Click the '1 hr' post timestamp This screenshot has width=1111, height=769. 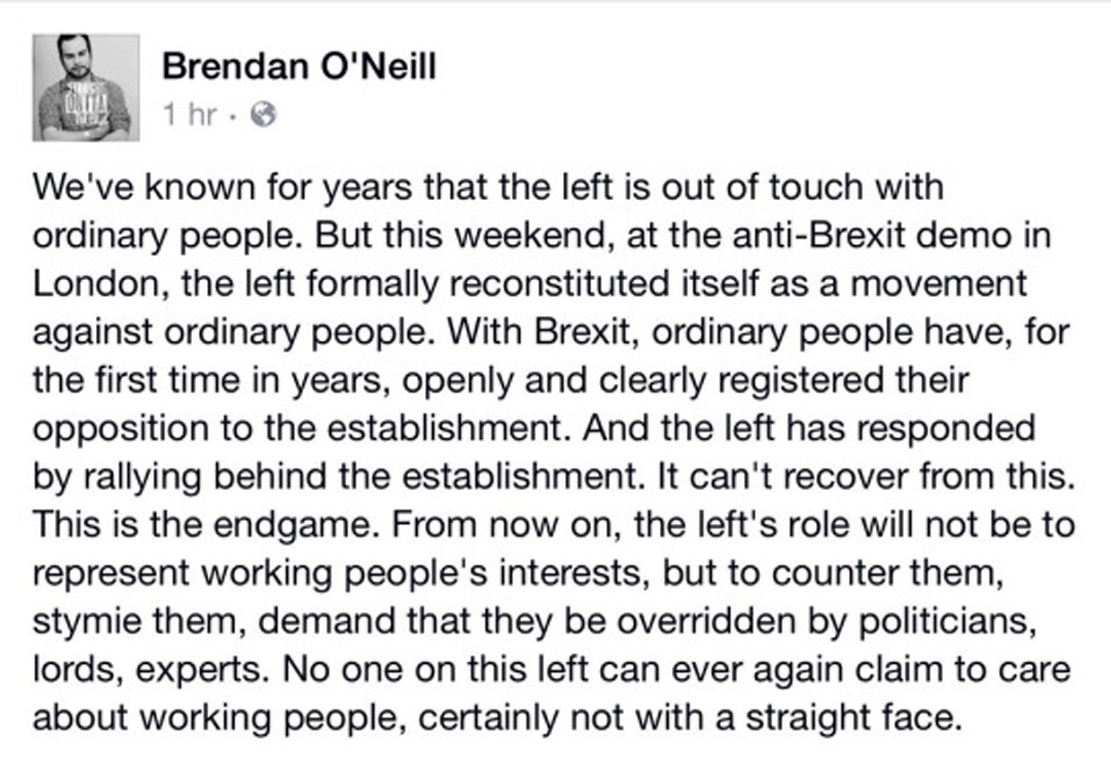coord(189,116)
